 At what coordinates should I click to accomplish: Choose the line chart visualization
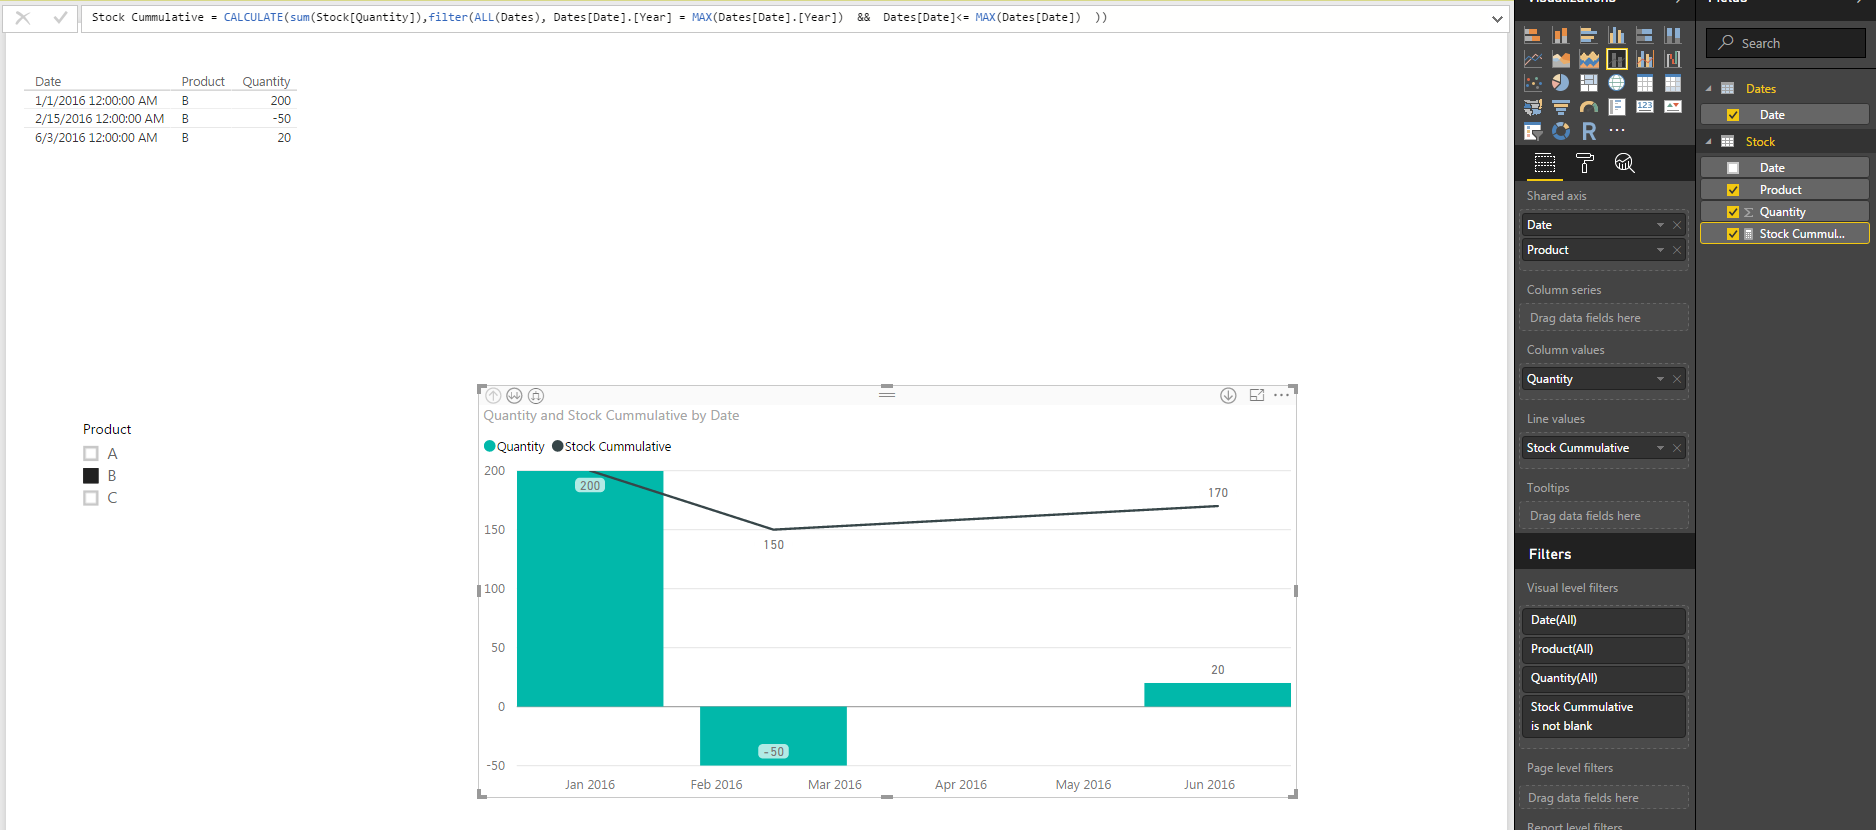pos(1532,59)
